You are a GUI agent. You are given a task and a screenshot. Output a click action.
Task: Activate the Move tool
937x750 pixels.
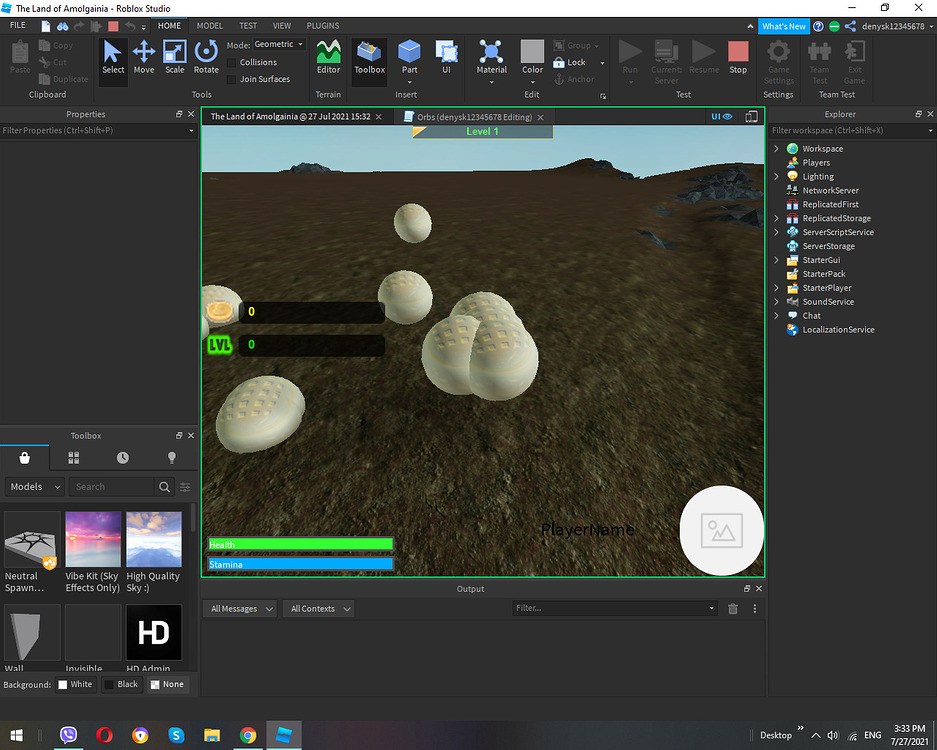tap(144, 58)
